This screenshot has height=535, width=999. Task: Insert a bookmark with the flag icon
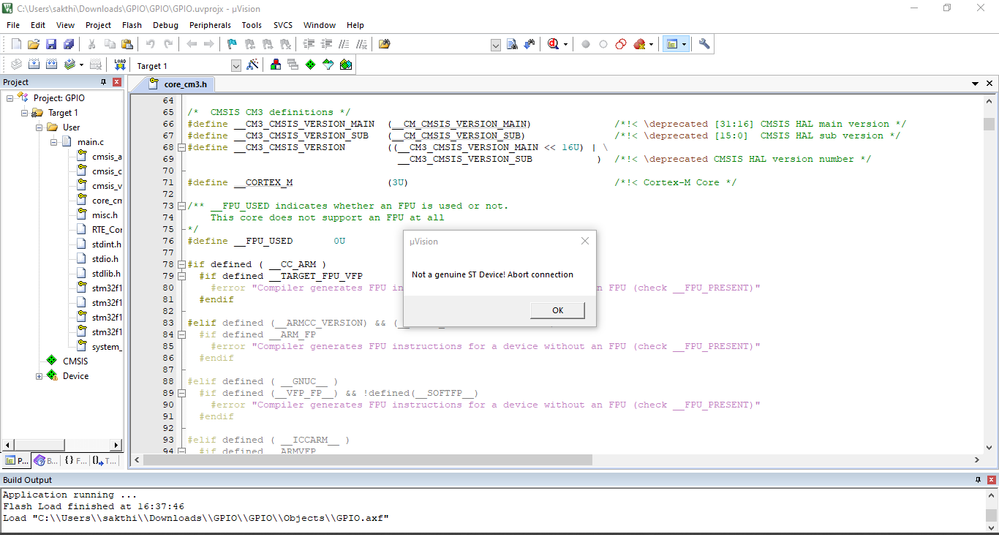point(232,44)
